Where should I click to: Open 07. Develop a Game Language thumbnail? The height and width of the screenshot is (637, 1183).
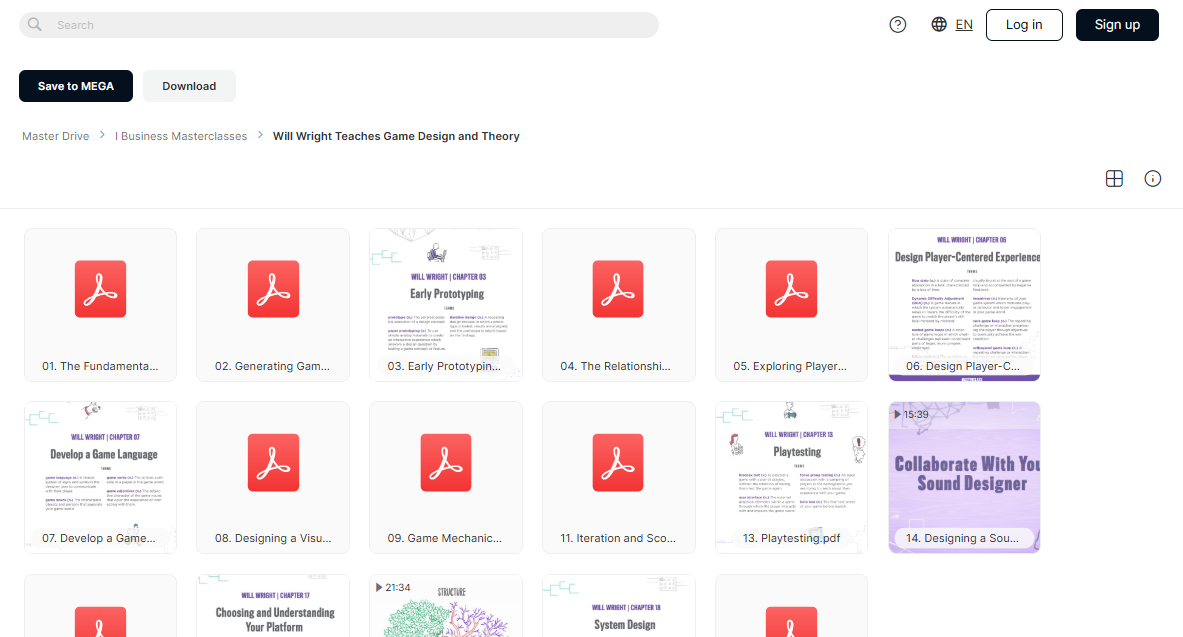pos(100,477)
